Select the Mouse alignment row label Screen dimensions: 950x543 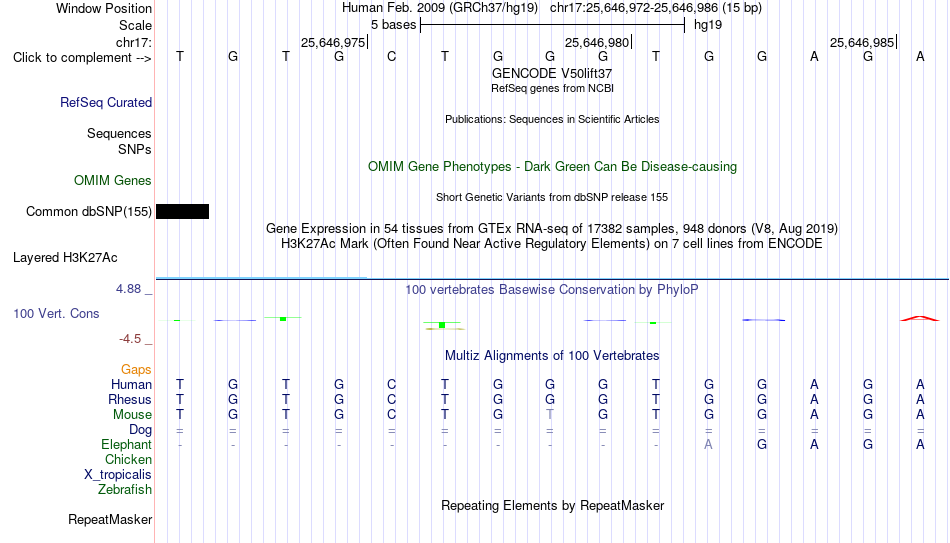[x=132, y=415]
